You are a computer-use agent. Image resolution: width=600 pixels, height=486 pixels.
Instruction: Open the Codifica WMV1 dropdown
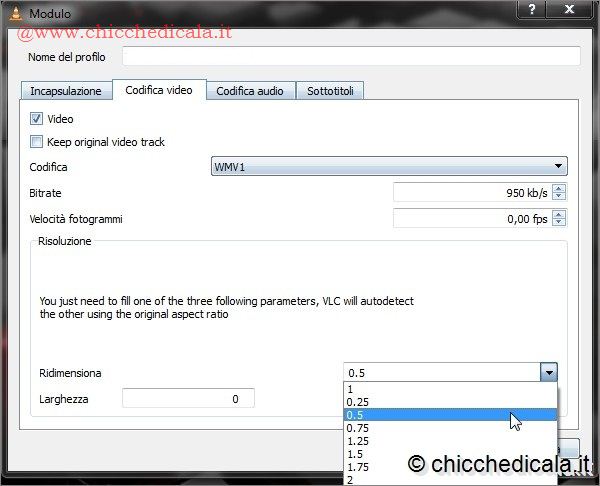point(389,167)
